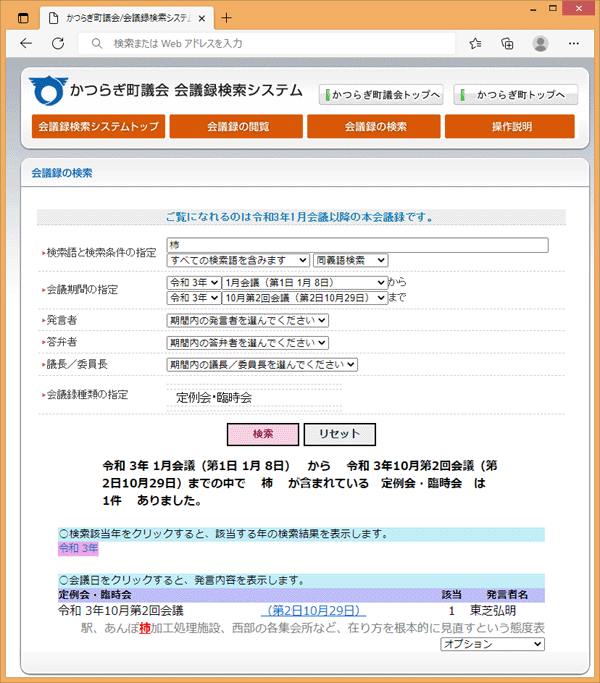Image resolution: width=600 pixels, height=683 pixels.
Task: Open the tab actions menu icon
Action: tap(23, 18)
